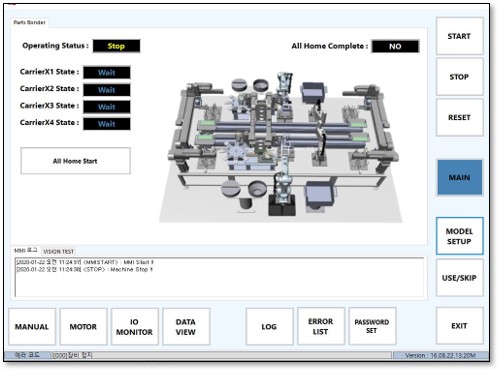
Task: Switch to the VISION TEST tab
Action: tap(58, 251)
